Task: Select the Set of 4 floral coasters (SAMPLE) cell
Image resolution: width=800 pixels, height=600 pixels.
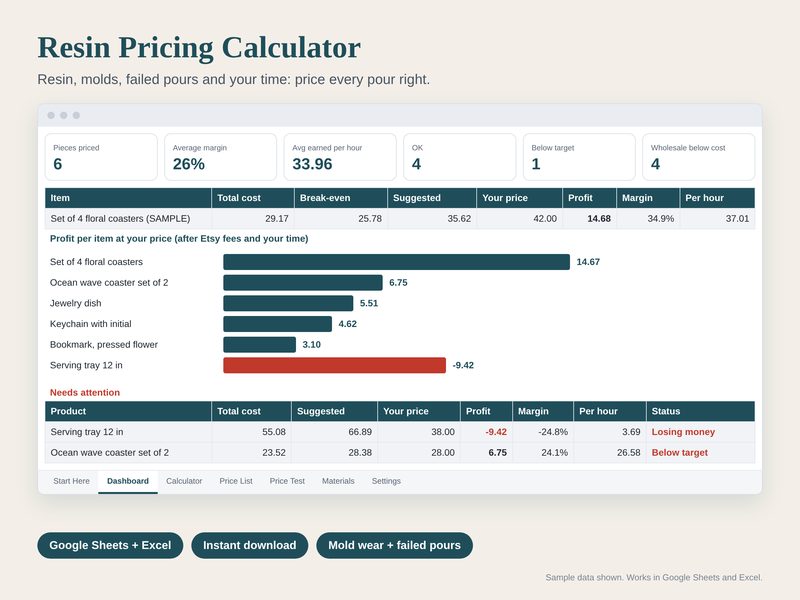Action: point(128,218)
